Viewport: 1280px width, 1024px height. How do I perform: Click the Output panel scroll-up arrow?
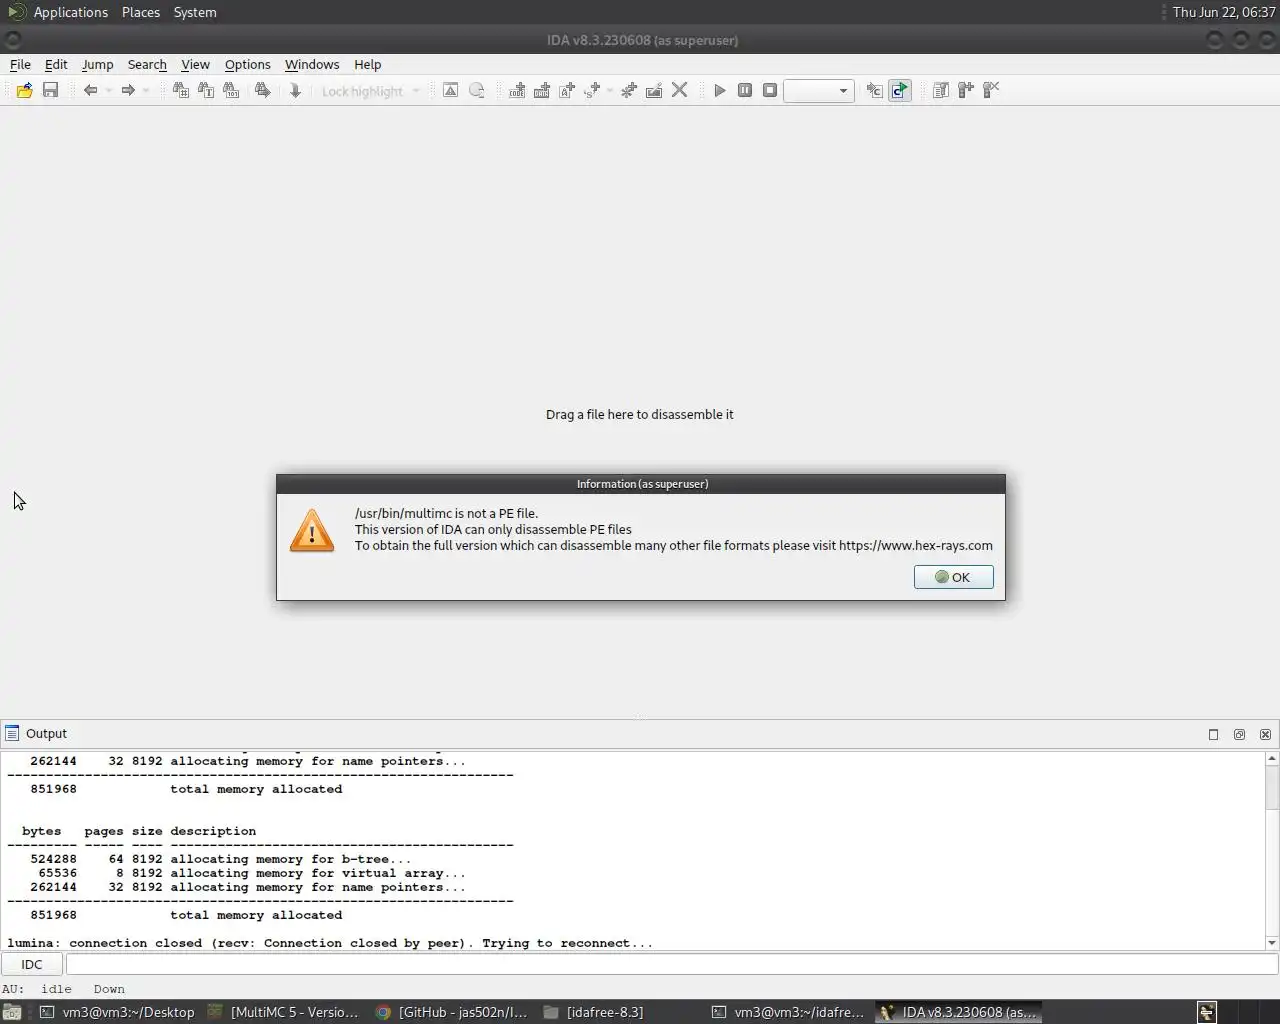1272,758
